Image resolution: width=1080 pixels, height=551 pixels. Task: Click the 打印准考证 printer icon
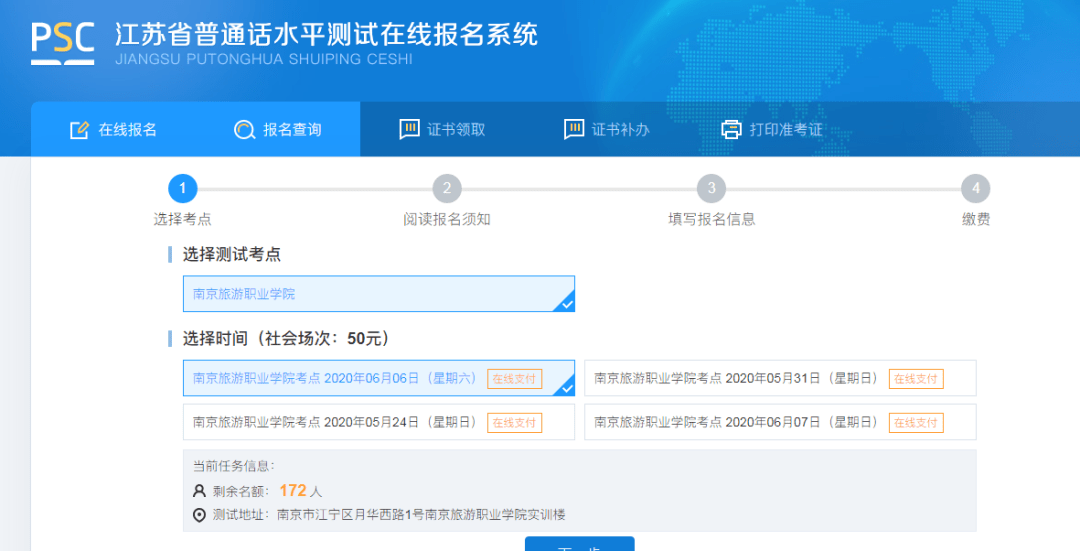(731, 129)
